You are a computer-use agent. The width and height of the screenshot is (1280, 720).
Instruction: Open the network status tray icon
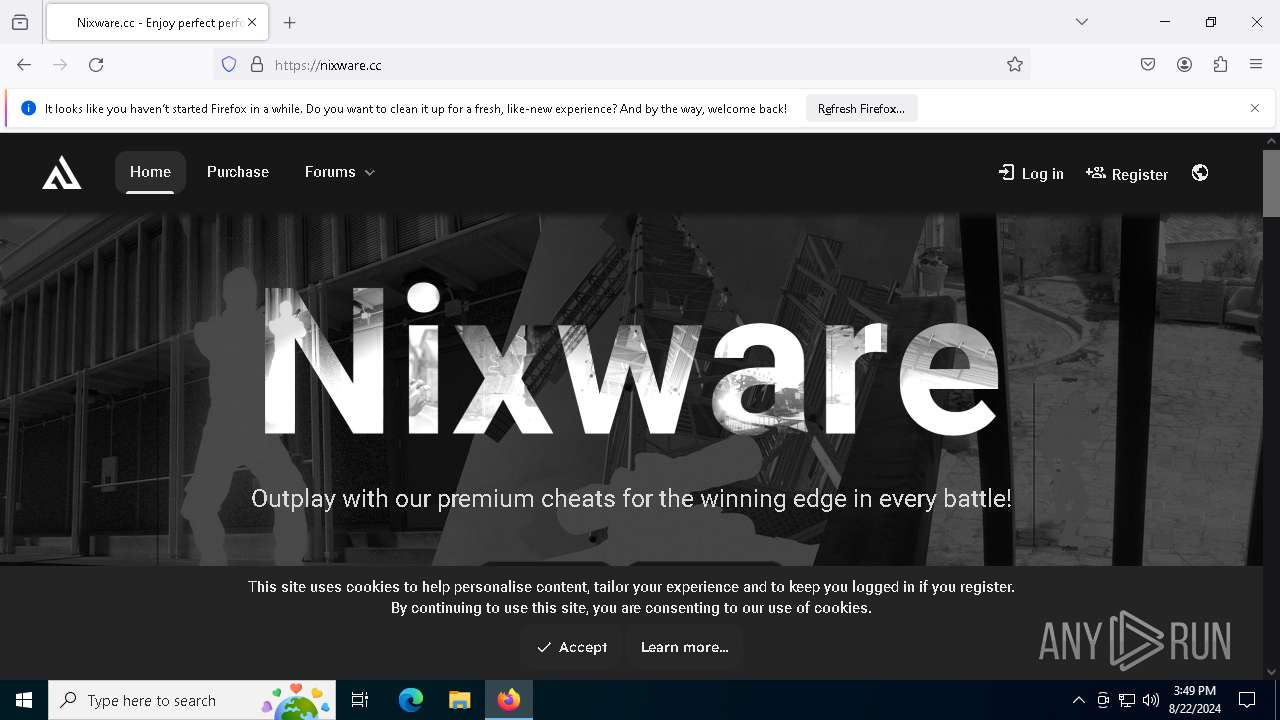point(1127,700)
